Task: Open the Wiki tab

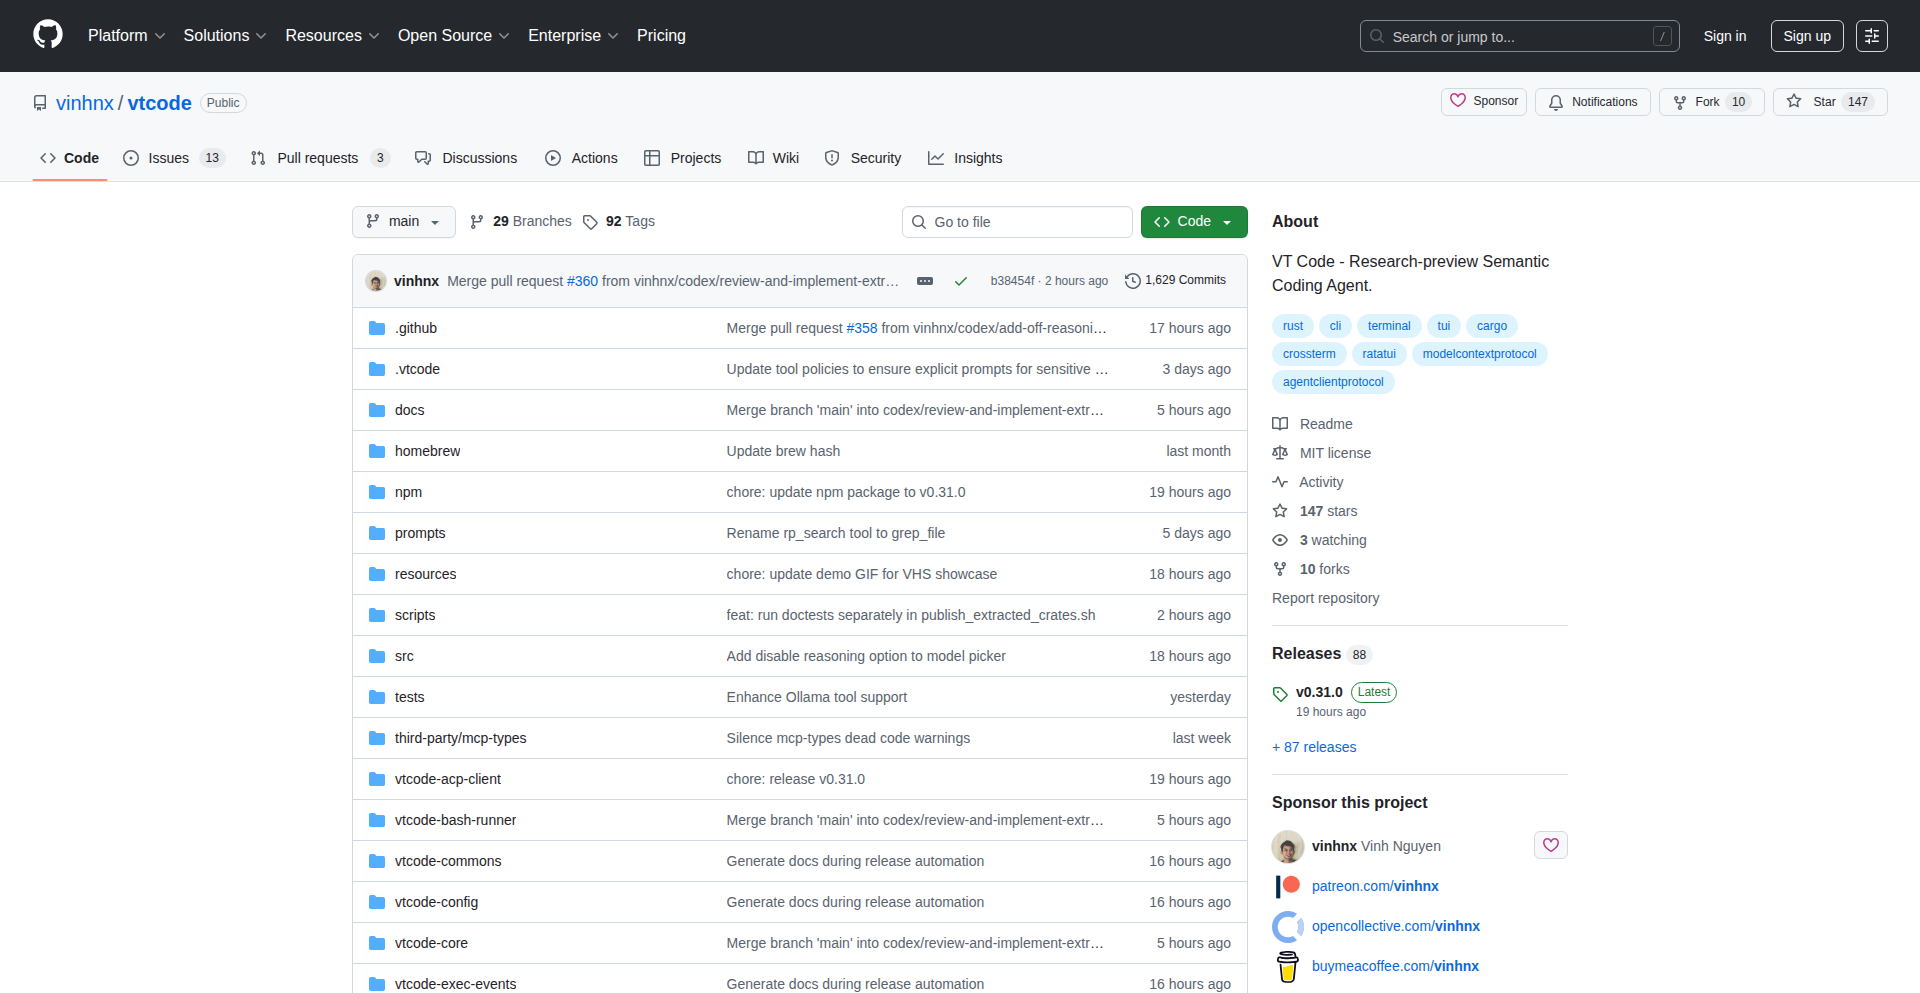Action: coord(773,158)
